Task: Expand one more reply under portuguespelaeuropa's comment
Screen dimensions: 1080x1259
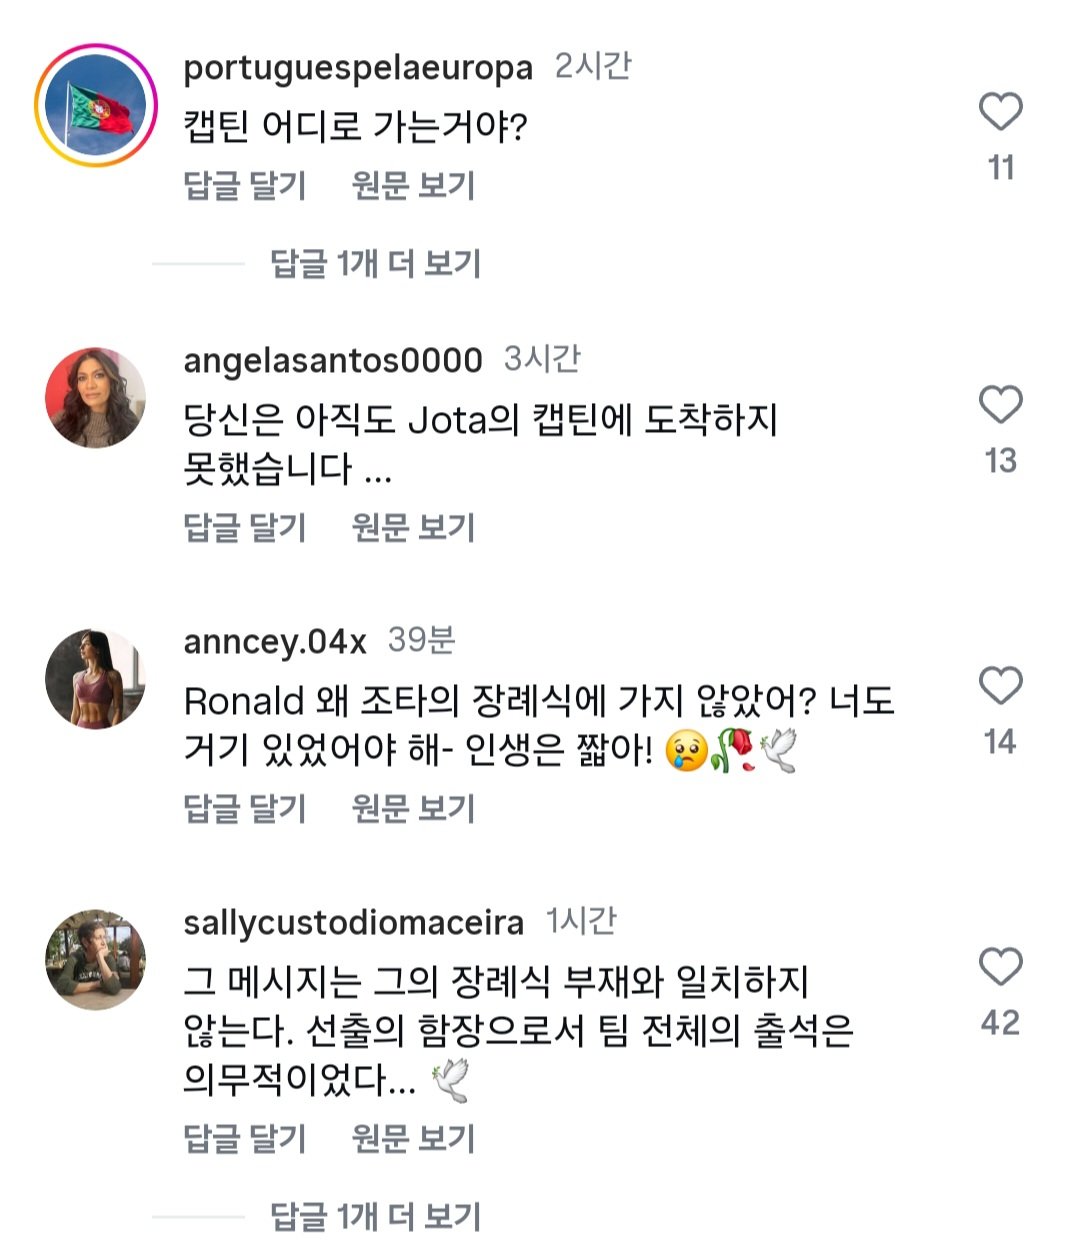Action: pyautogui.click(x=375, y=264)
